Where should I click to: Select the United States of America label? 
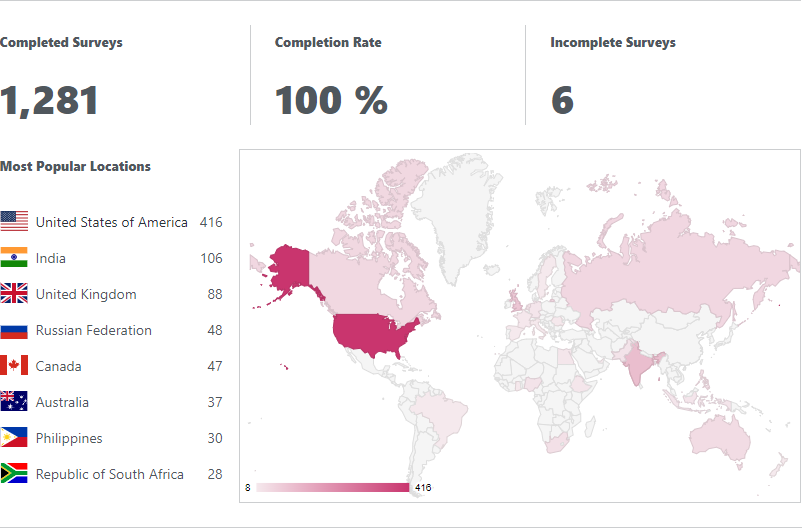112,222
